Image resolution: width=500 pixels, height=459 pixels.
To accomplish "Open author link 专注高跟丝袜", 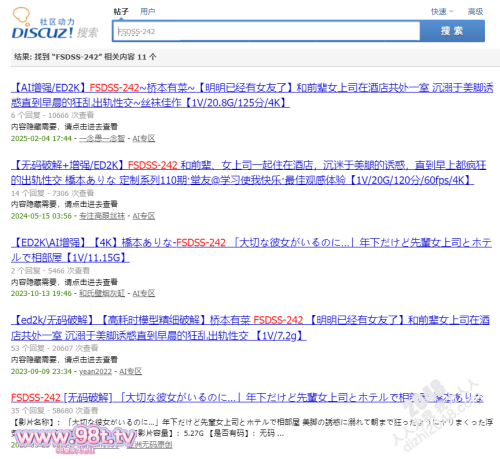I will [x=102, y=216].
